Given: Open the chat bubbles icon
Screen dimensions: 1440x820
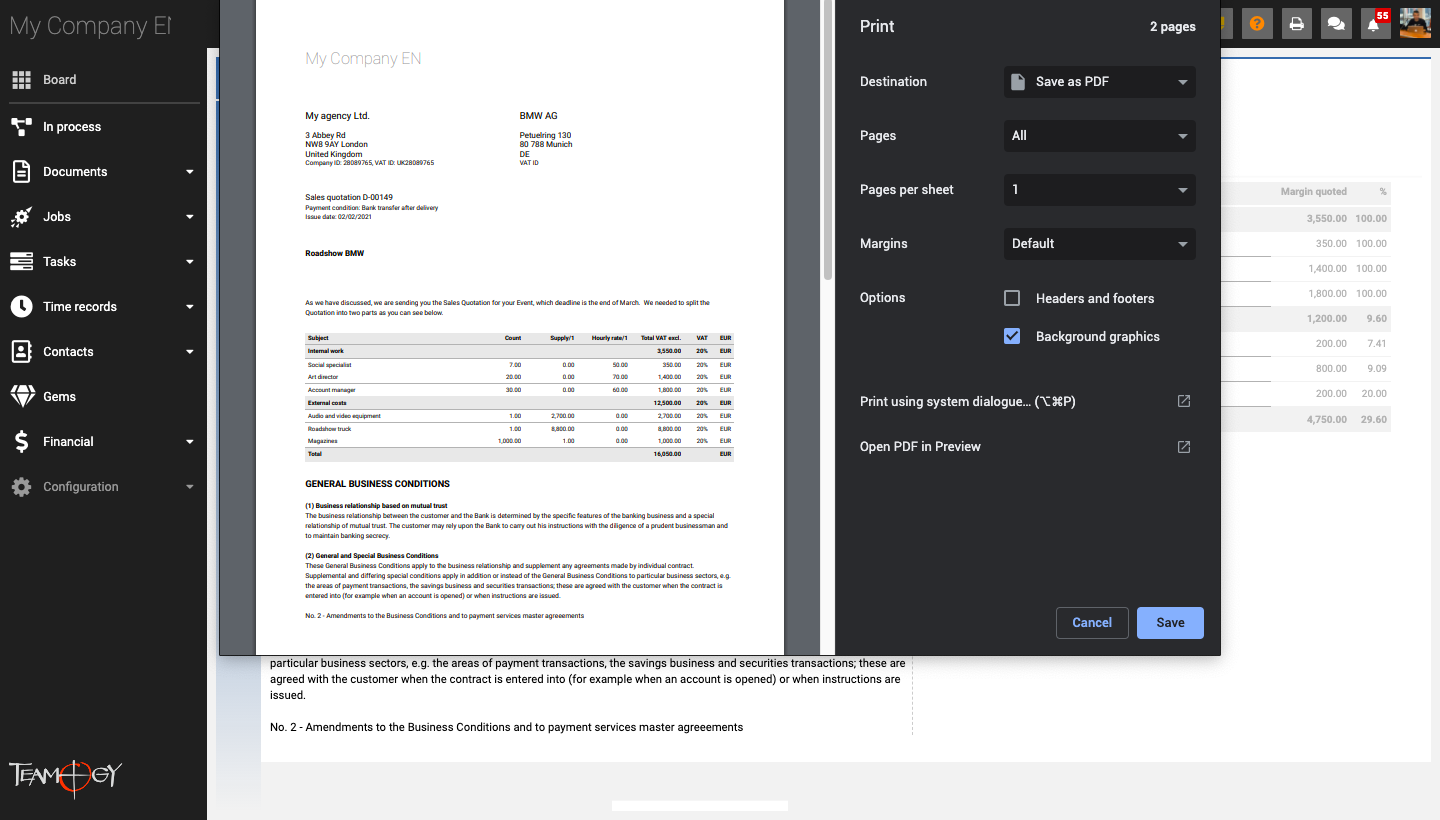Looking at the screenshot, I should (x=1335, y=24).
